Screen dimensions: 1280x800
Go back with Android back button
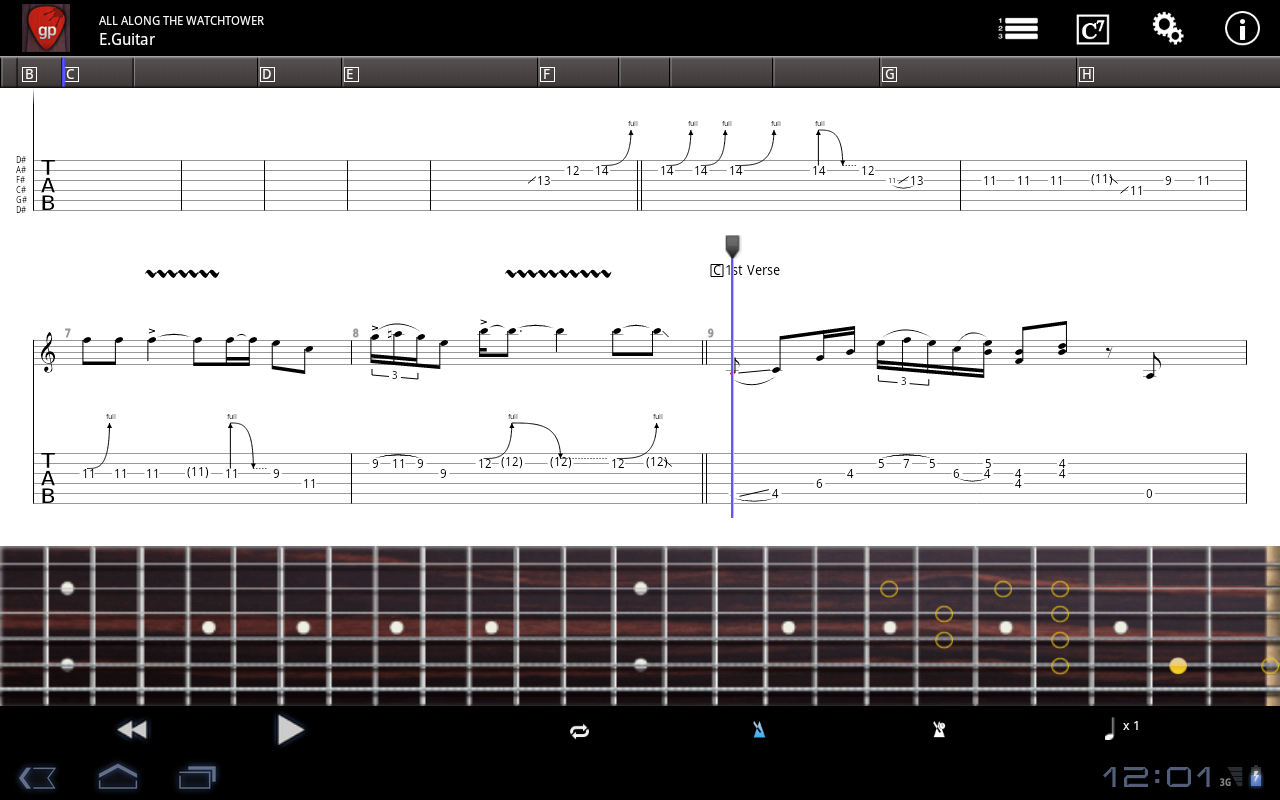(36, 777)
